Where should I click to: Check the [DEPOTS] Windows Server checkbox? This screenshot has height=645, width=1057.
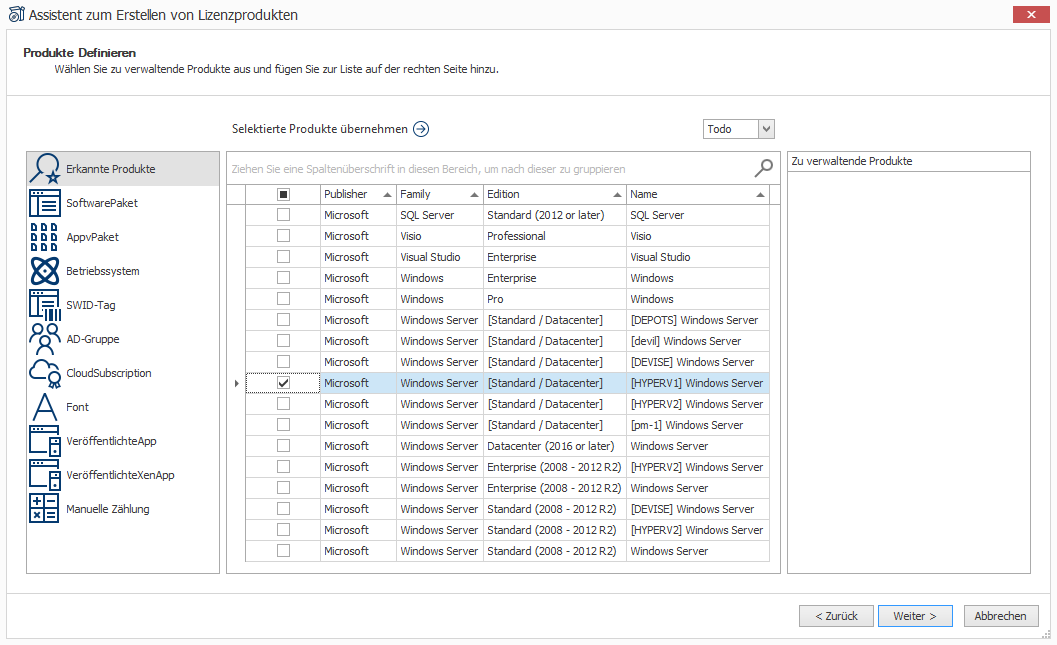point(283,319)
